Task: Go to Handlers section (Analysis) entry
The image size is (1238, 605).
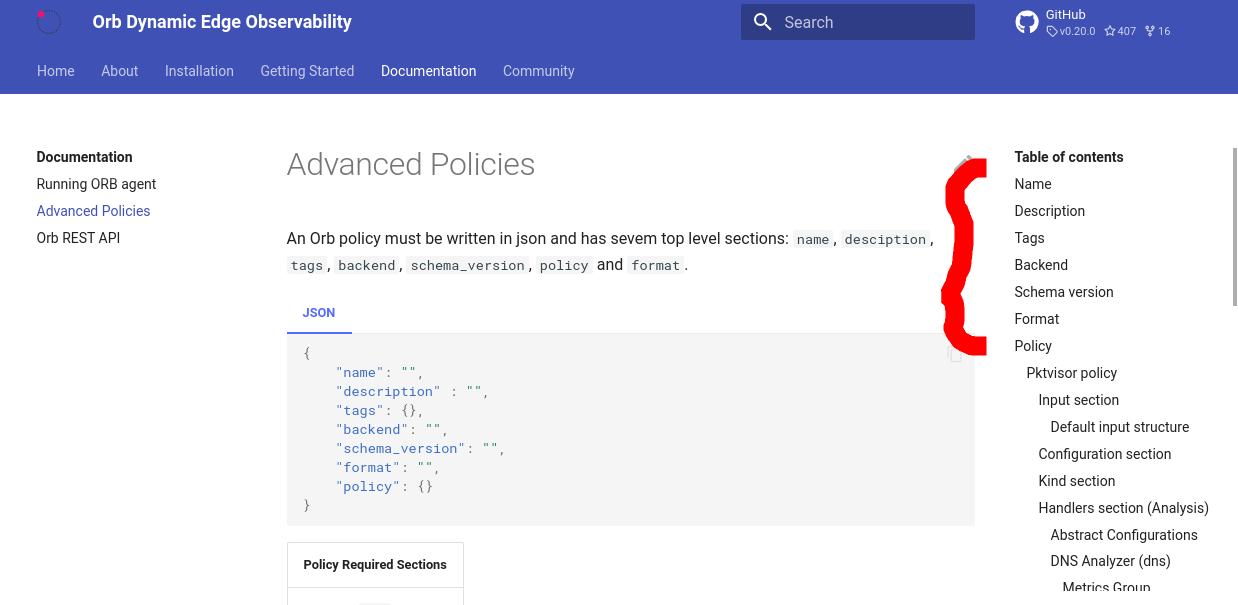Action: click(1124, 508)
